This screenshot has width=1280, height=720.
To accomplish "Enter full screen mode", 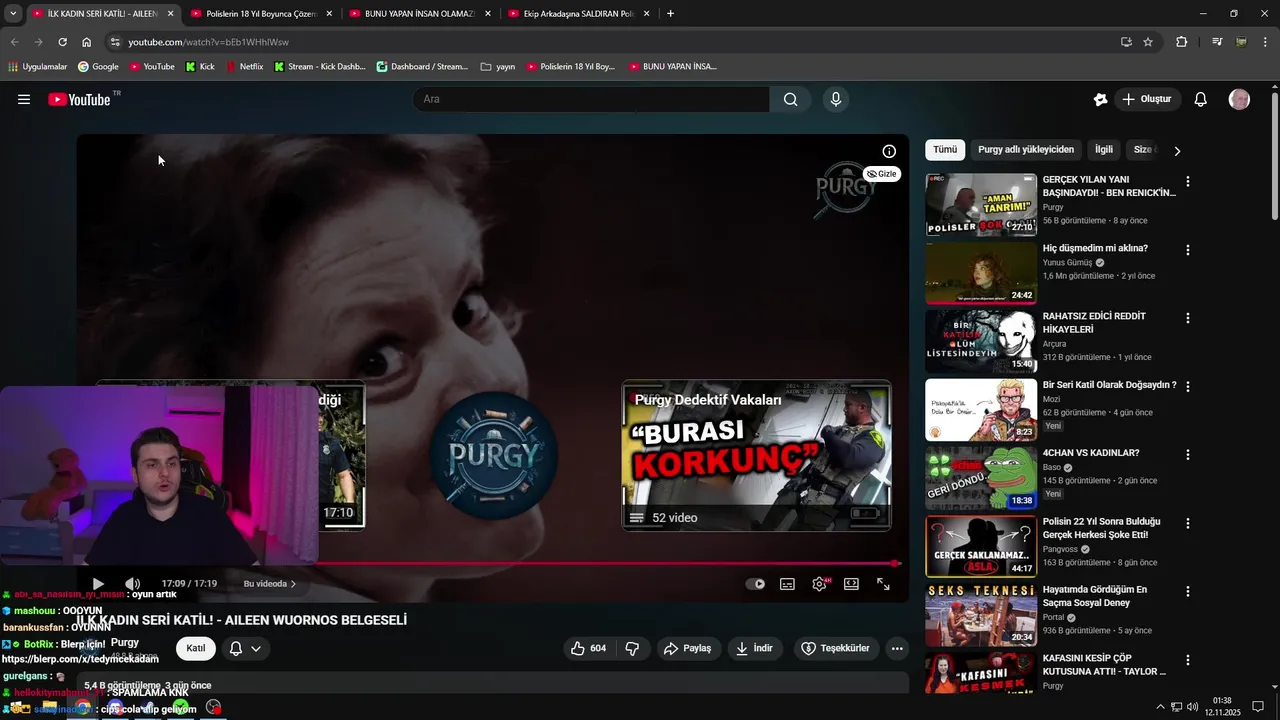I will pos(883,584).
